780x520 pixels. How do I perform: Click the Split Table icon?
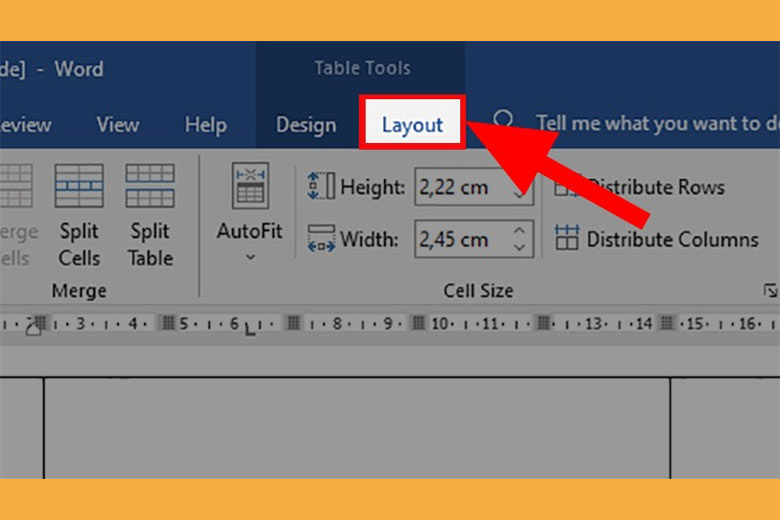(x=150, y=186)
